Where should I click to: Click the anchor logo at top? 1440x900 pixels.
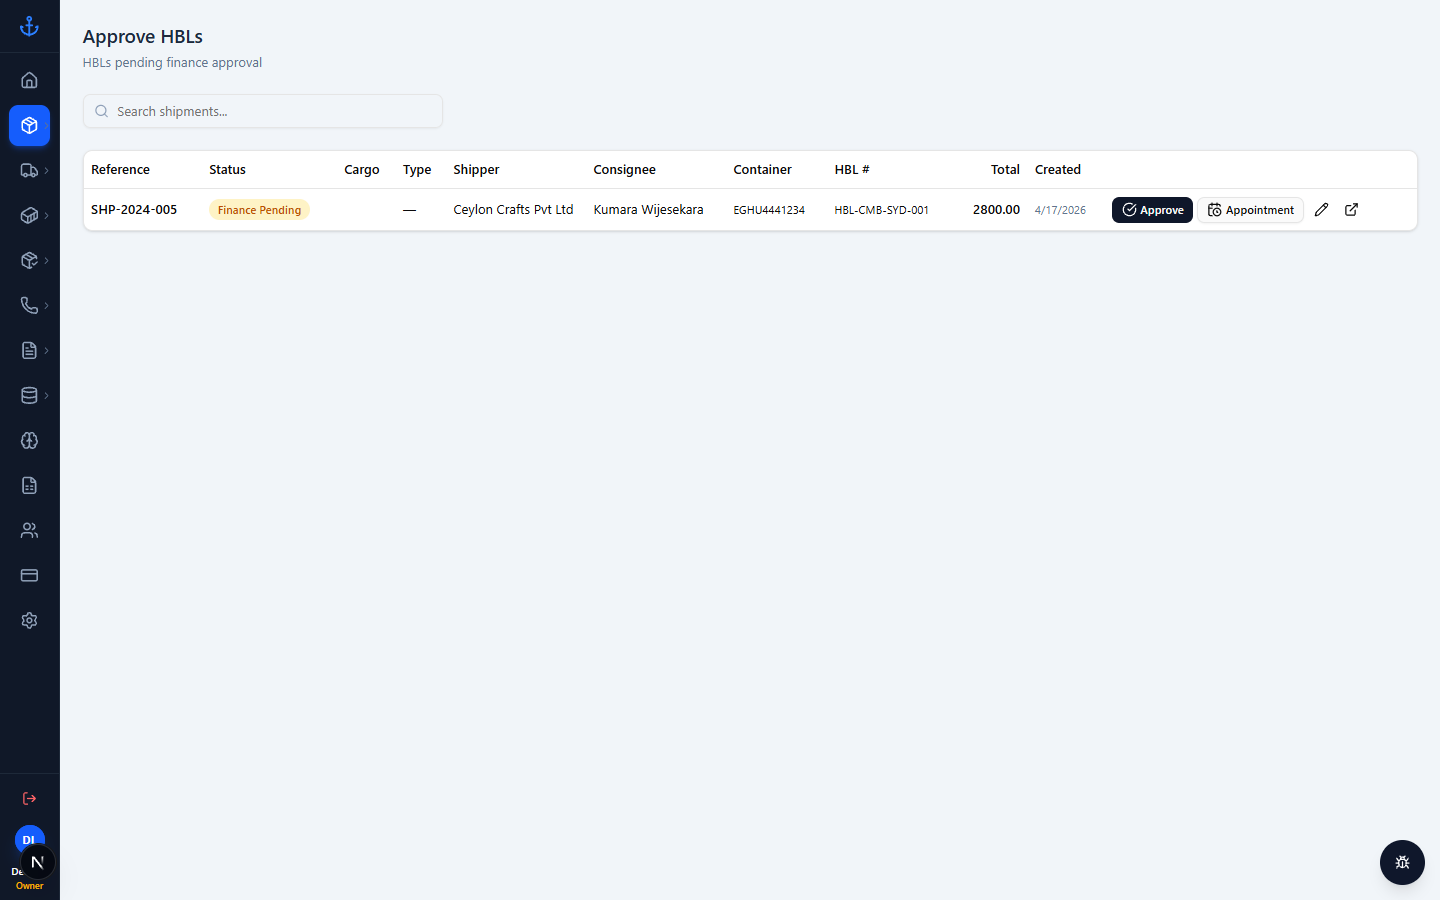click(x=29, y=26)
